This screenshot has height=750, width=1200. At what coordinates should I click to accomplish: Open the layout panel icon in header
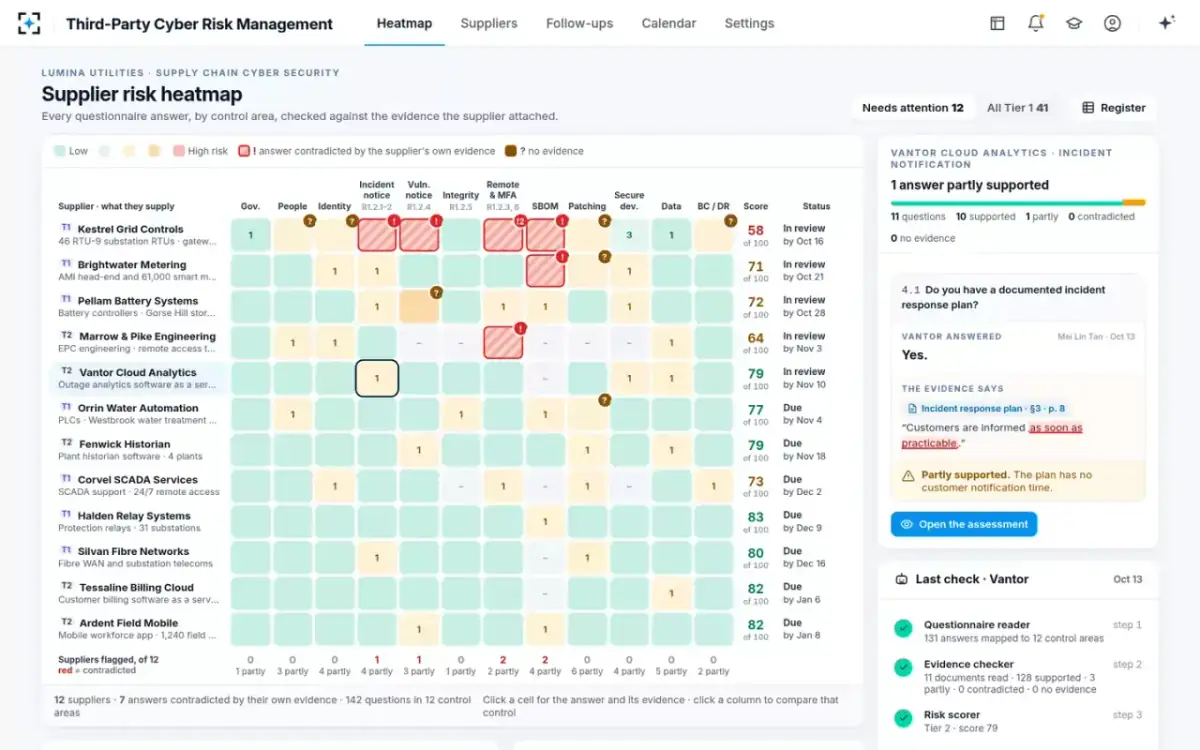click(x=997, y=23)
